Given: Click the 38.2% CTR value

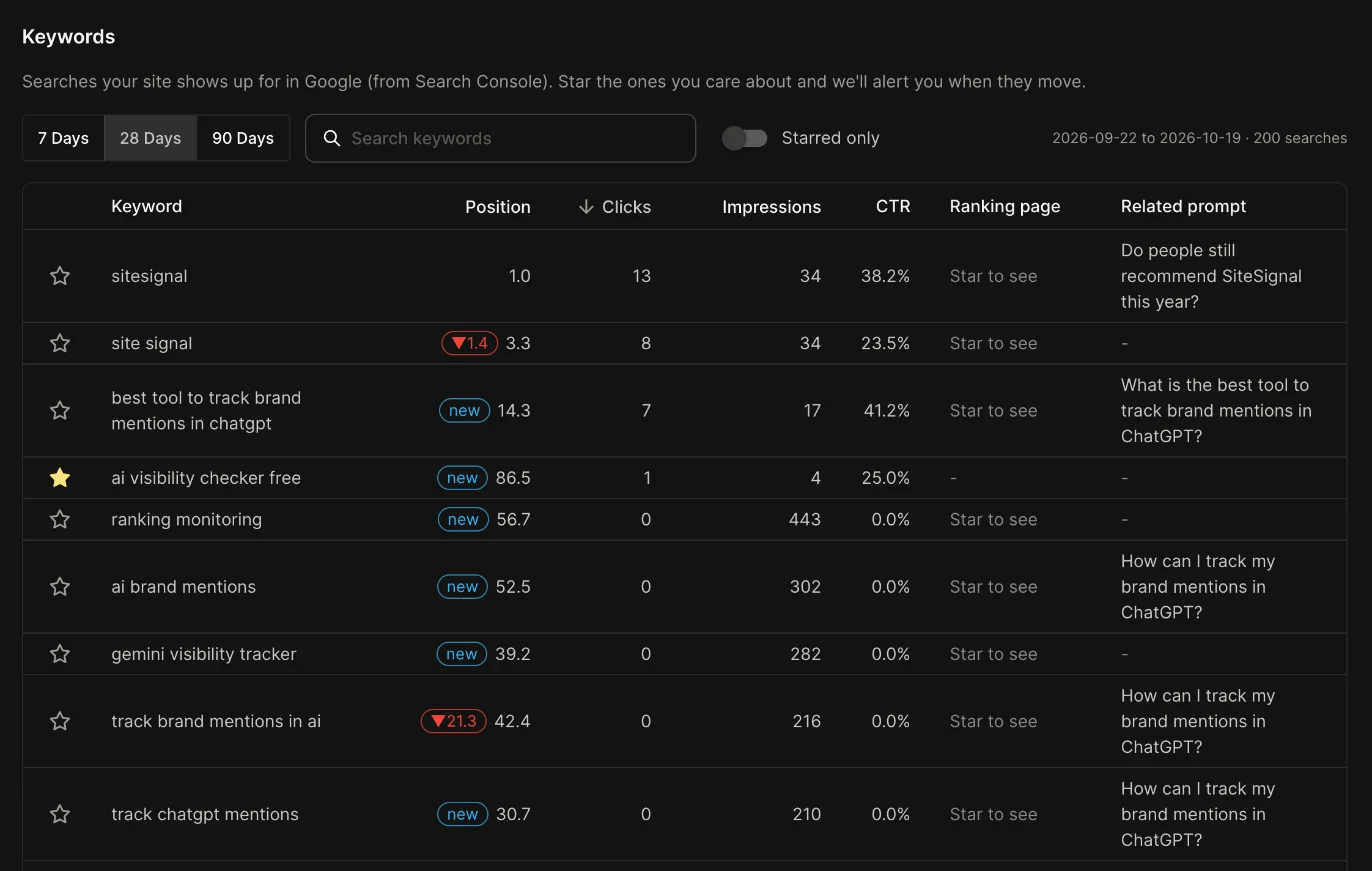Looking at the screenshot, I should pyautogui.click(x=885, y=276).
